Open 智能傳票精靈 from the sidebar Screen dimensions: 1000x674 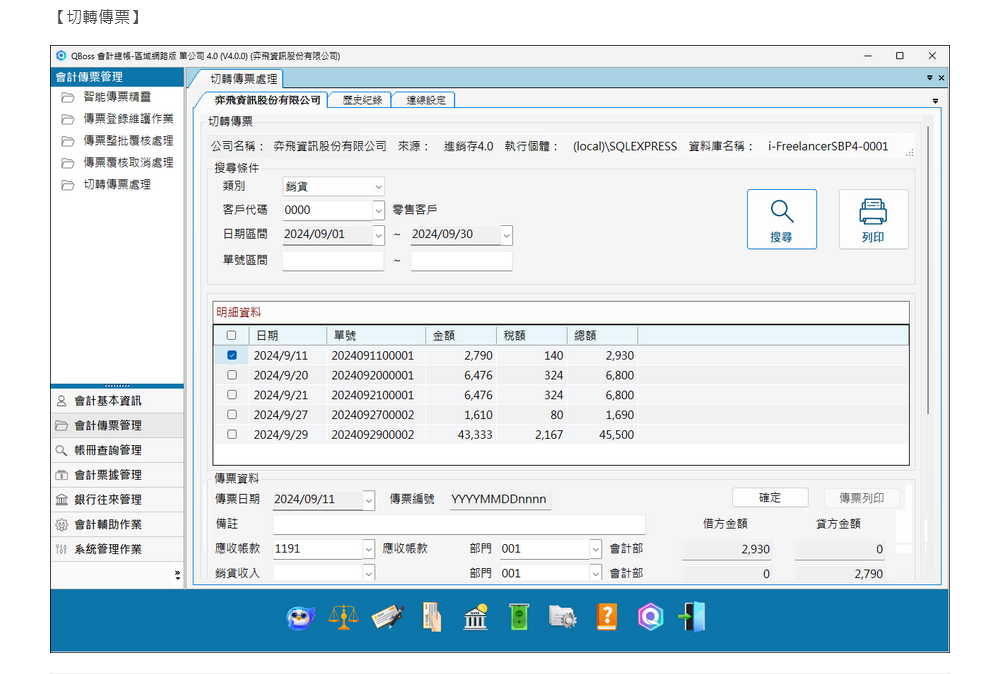pos(117,97)
